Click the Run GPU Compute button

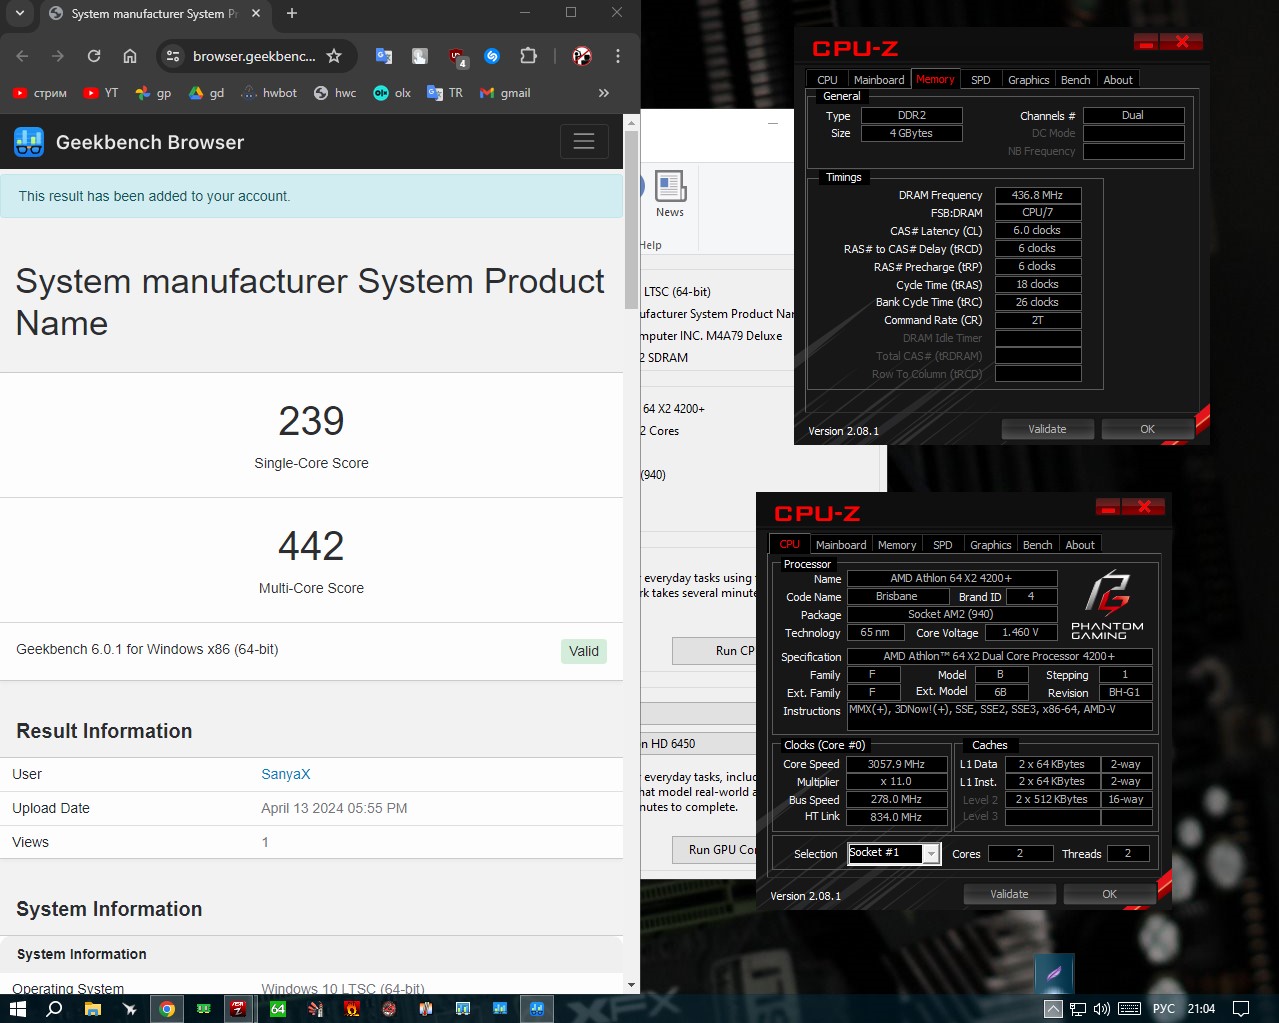pyautogui.click(x=714, y=850)
